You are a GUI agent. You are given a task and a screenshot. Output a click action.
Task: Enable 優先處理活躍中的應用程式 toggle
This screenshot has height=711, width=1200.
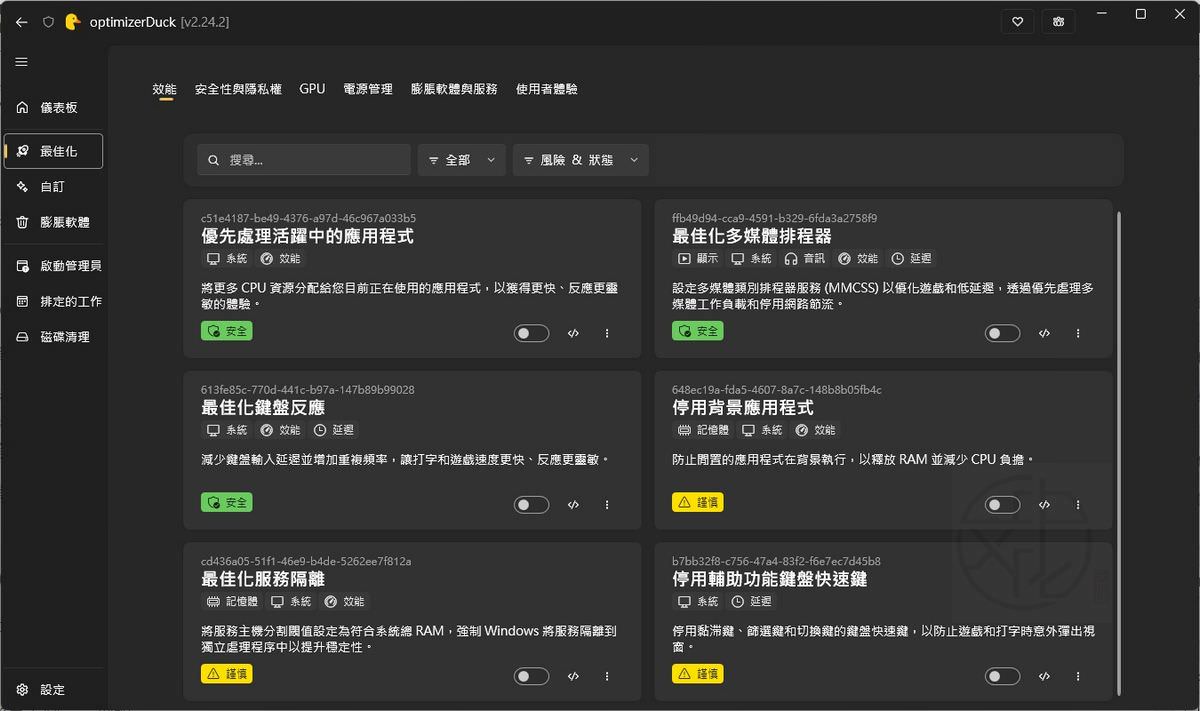(x=532, y=334)
